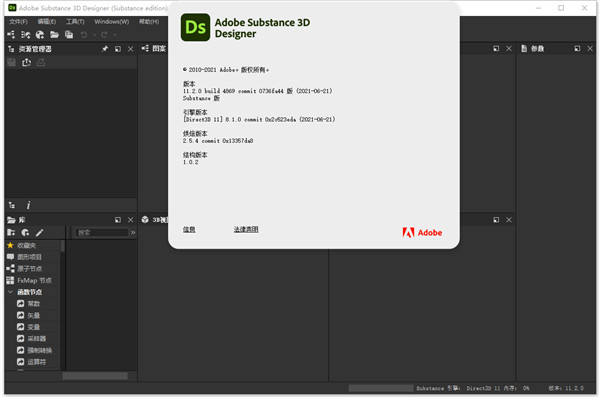Close the lower 2D view panel
600x398 pixels.
pos(509,220)
